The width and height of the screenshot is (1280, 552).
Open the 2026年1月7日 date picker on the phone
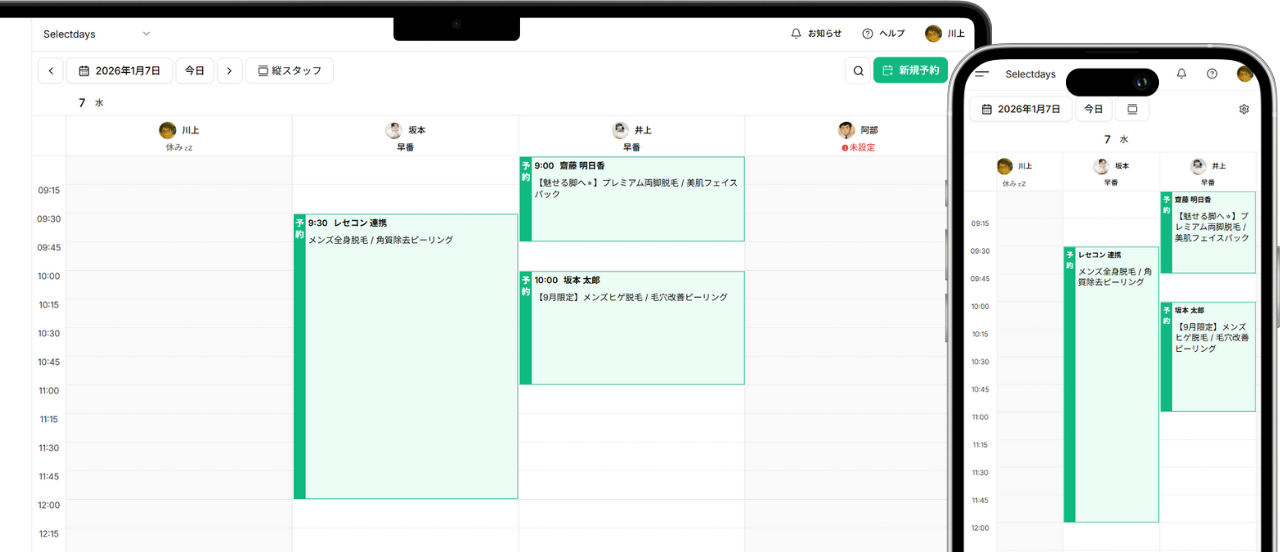point(1021,109)
